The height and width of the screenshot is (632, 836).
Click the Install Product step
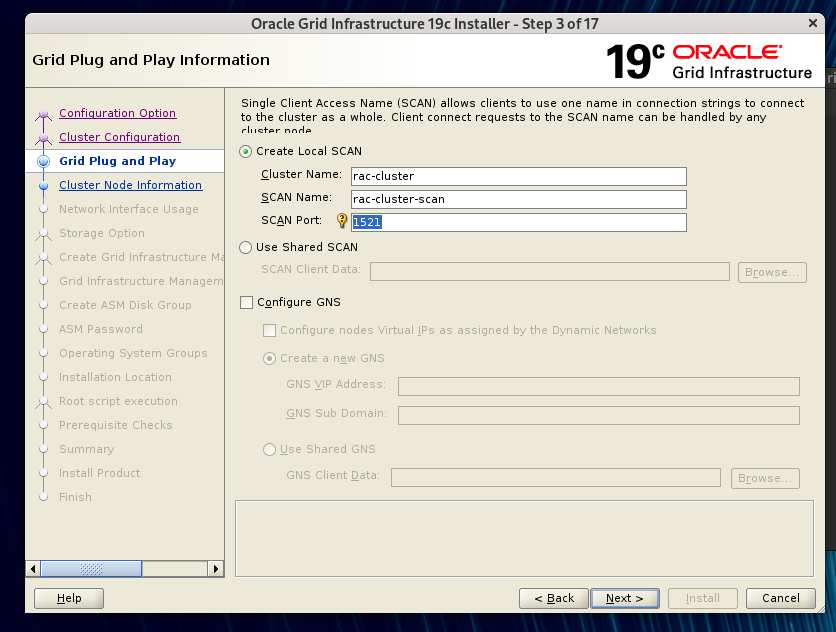[100, 473]
